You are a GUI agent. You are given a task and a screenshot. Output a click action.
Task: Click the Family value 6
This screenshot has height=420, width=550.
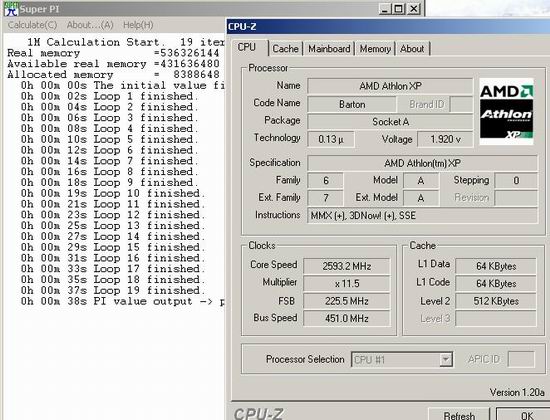(x=326, y=180)
